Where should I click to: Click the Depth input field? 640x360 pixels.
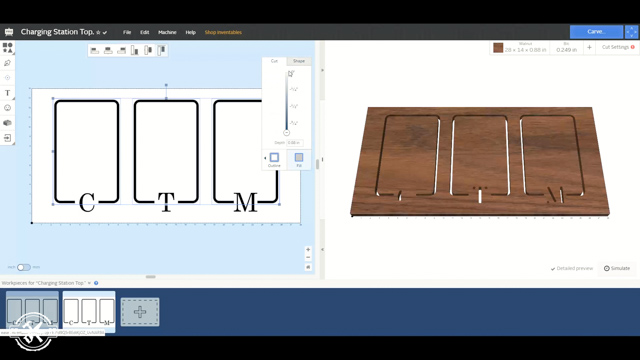pos(295,142)
